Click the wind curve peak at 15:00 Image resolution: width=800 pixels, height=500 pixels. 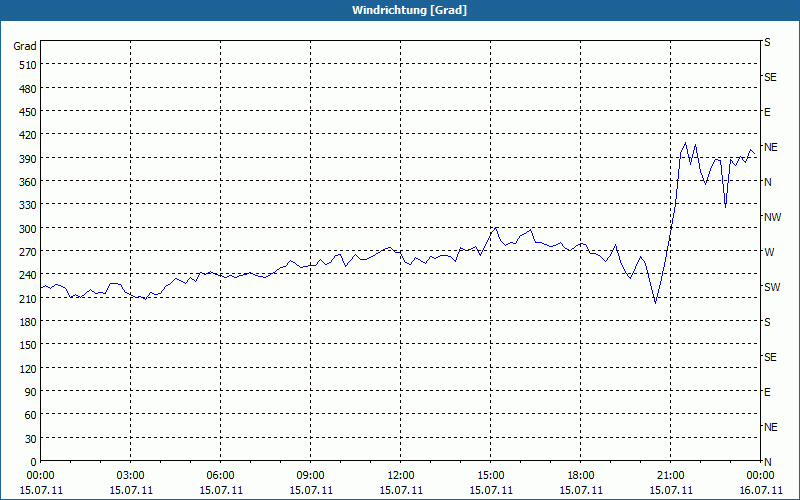click(495, 228)
